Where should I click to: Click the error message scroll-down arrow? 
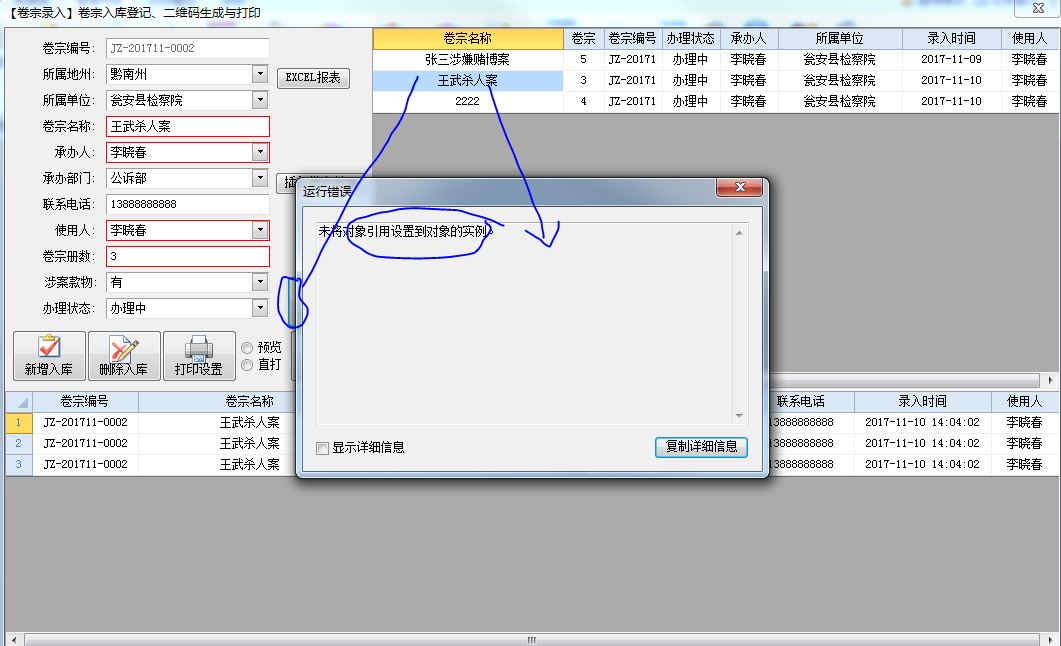click(x=739, y=416)
